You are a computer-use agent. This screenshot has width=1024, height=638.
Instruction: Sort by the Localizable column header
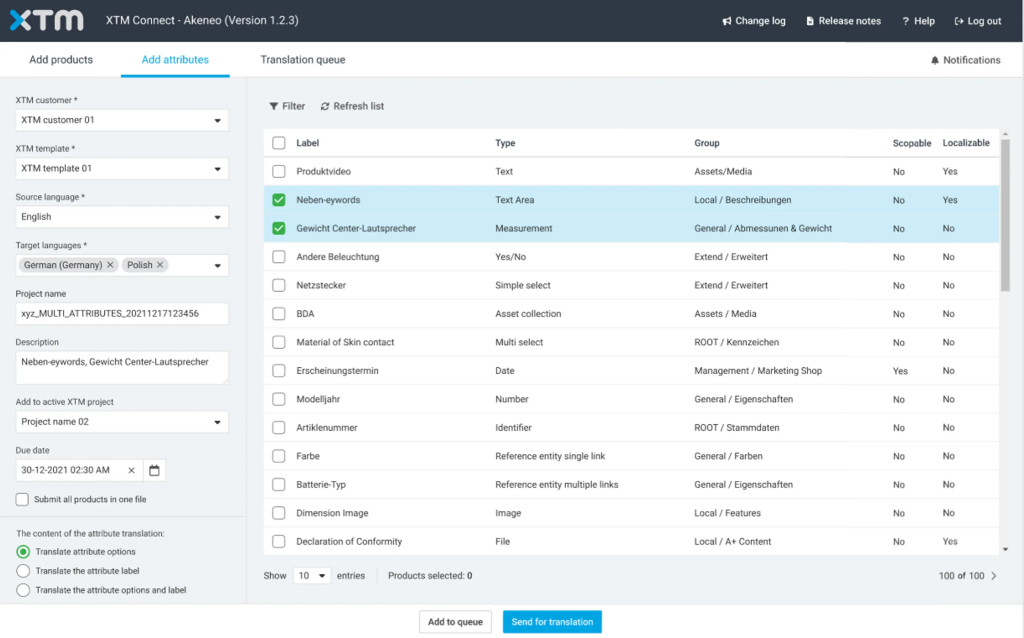pos(966,143)
